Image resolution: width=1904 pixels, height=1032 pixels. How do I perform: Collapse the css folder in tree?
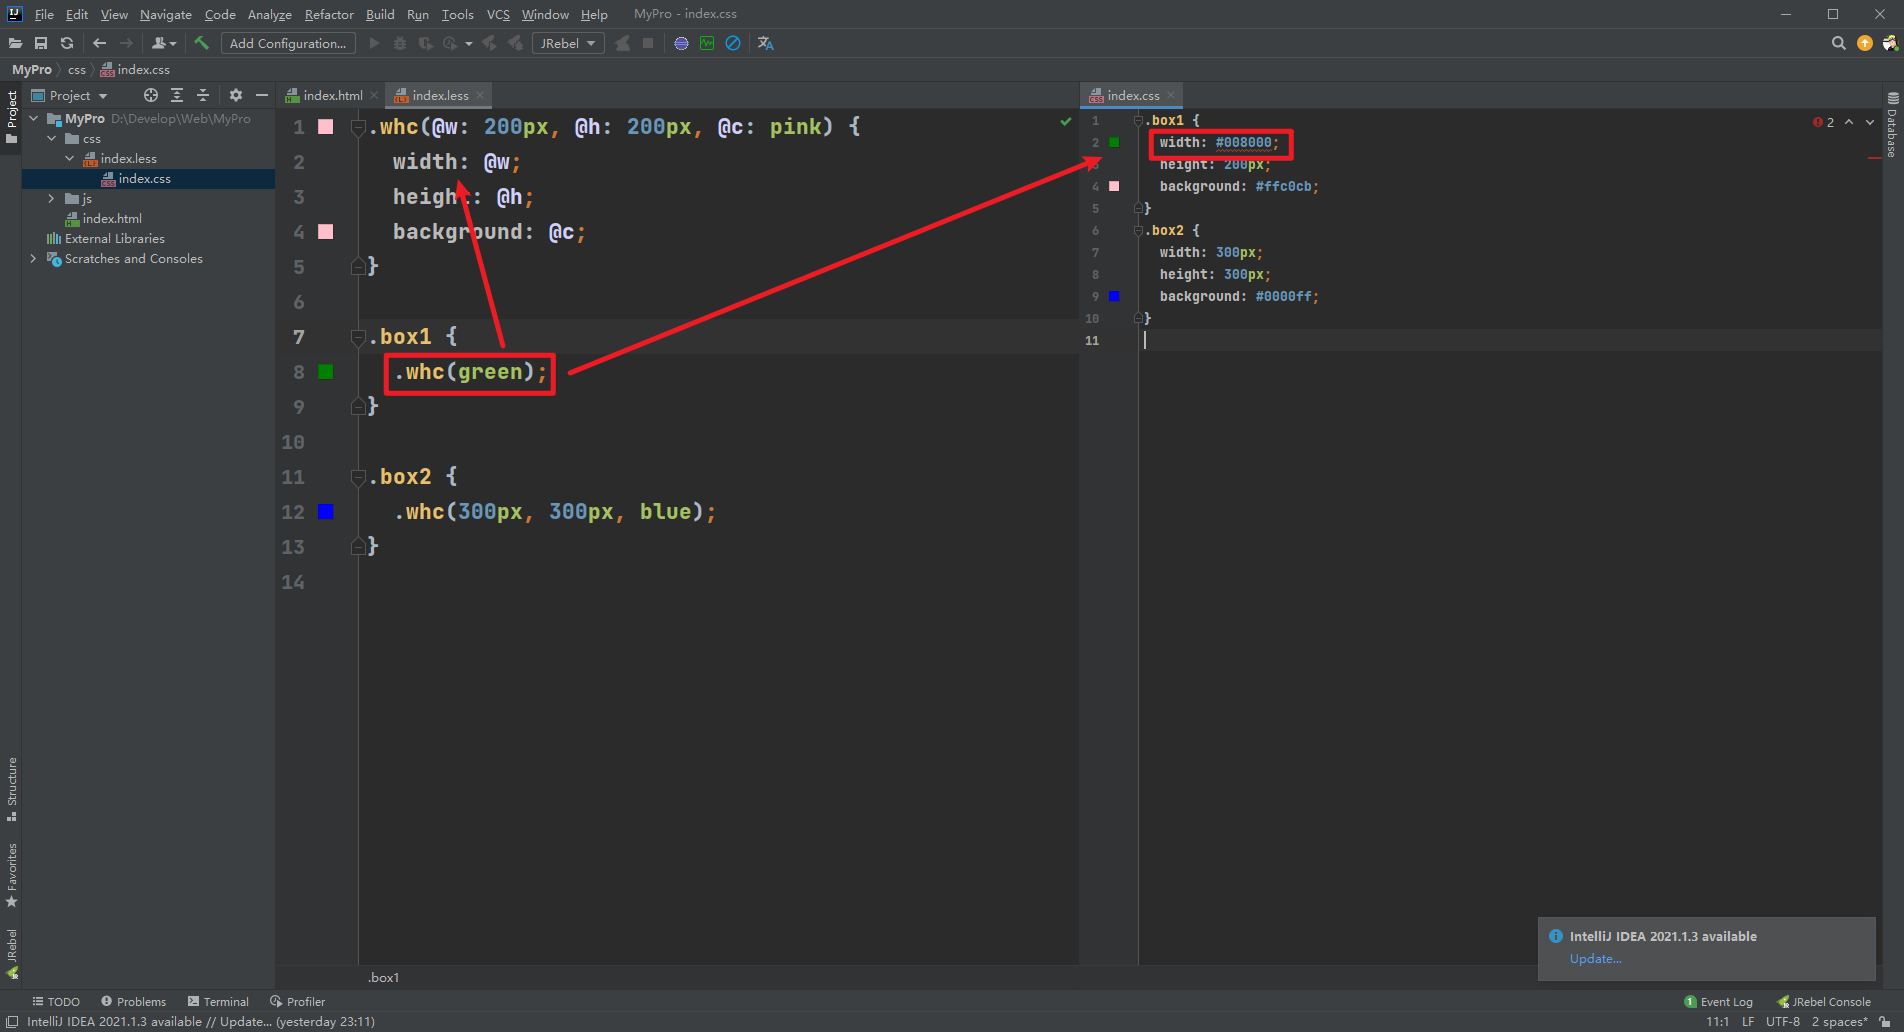click(x=51, y=138)
